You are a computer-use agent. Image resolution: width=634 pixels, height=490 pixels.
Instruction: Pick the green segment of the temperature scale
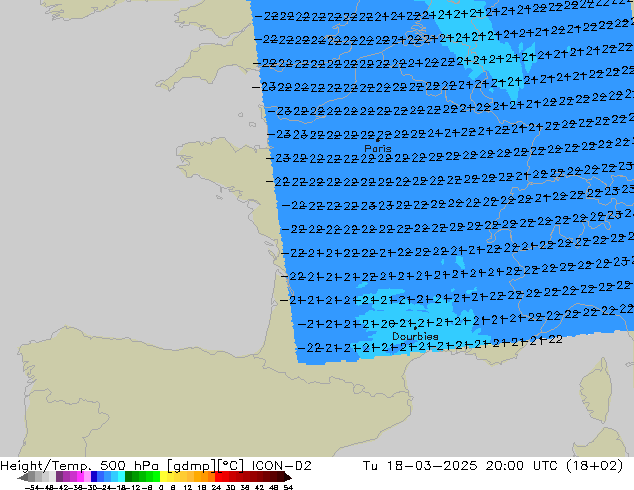pos(142,477)
